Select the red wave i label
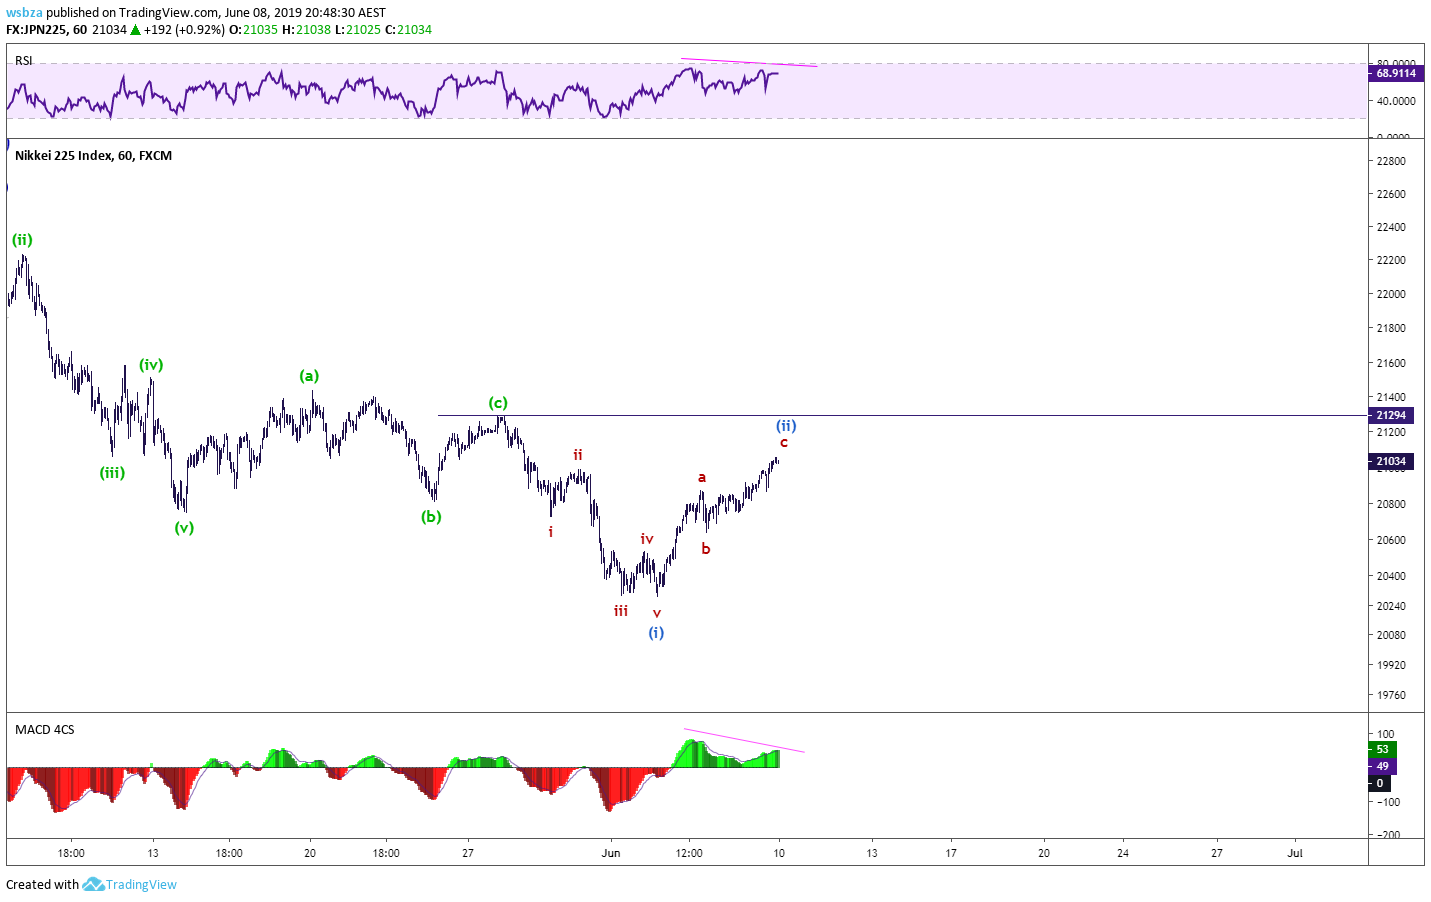The width and height of the screenshot is (1431, 902). (550, 532)
